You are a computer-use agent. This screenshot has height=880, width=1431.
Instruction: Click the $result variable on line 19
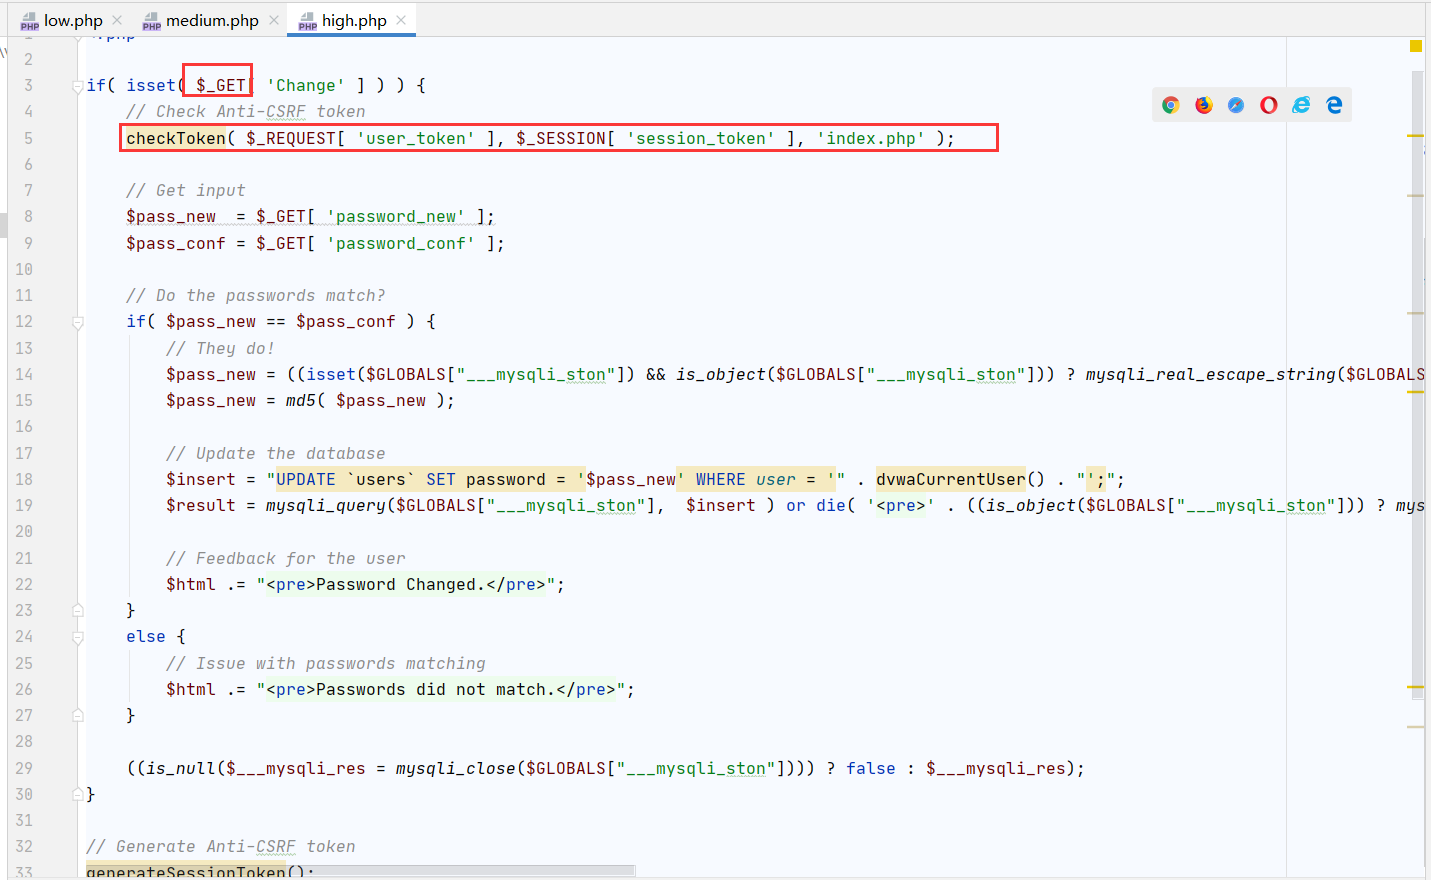click(x=201, y=506)
